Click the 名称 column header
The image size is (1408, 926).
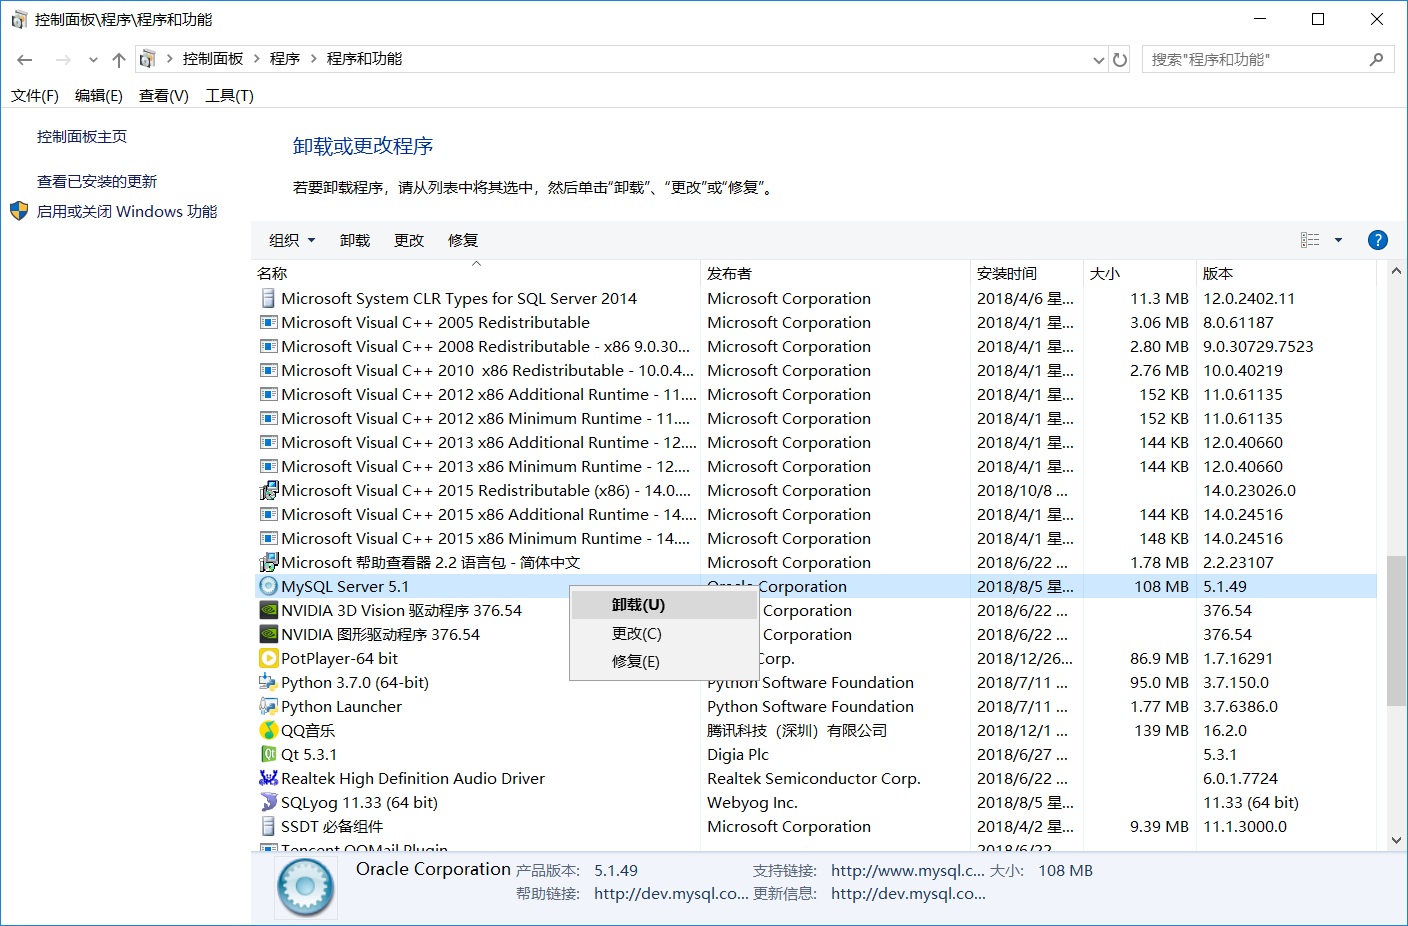tap(270, 273)
